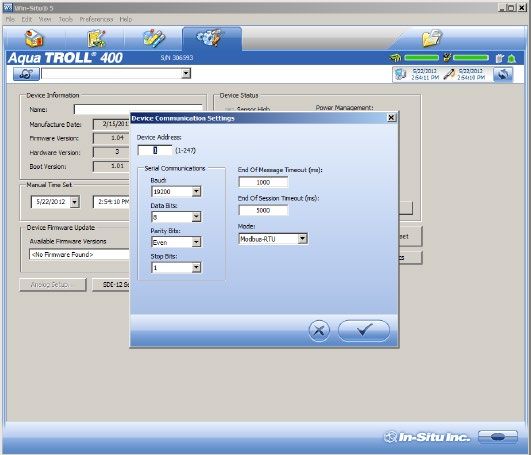Open the File menu
This screenshot has width=531, height=455.
10,19
